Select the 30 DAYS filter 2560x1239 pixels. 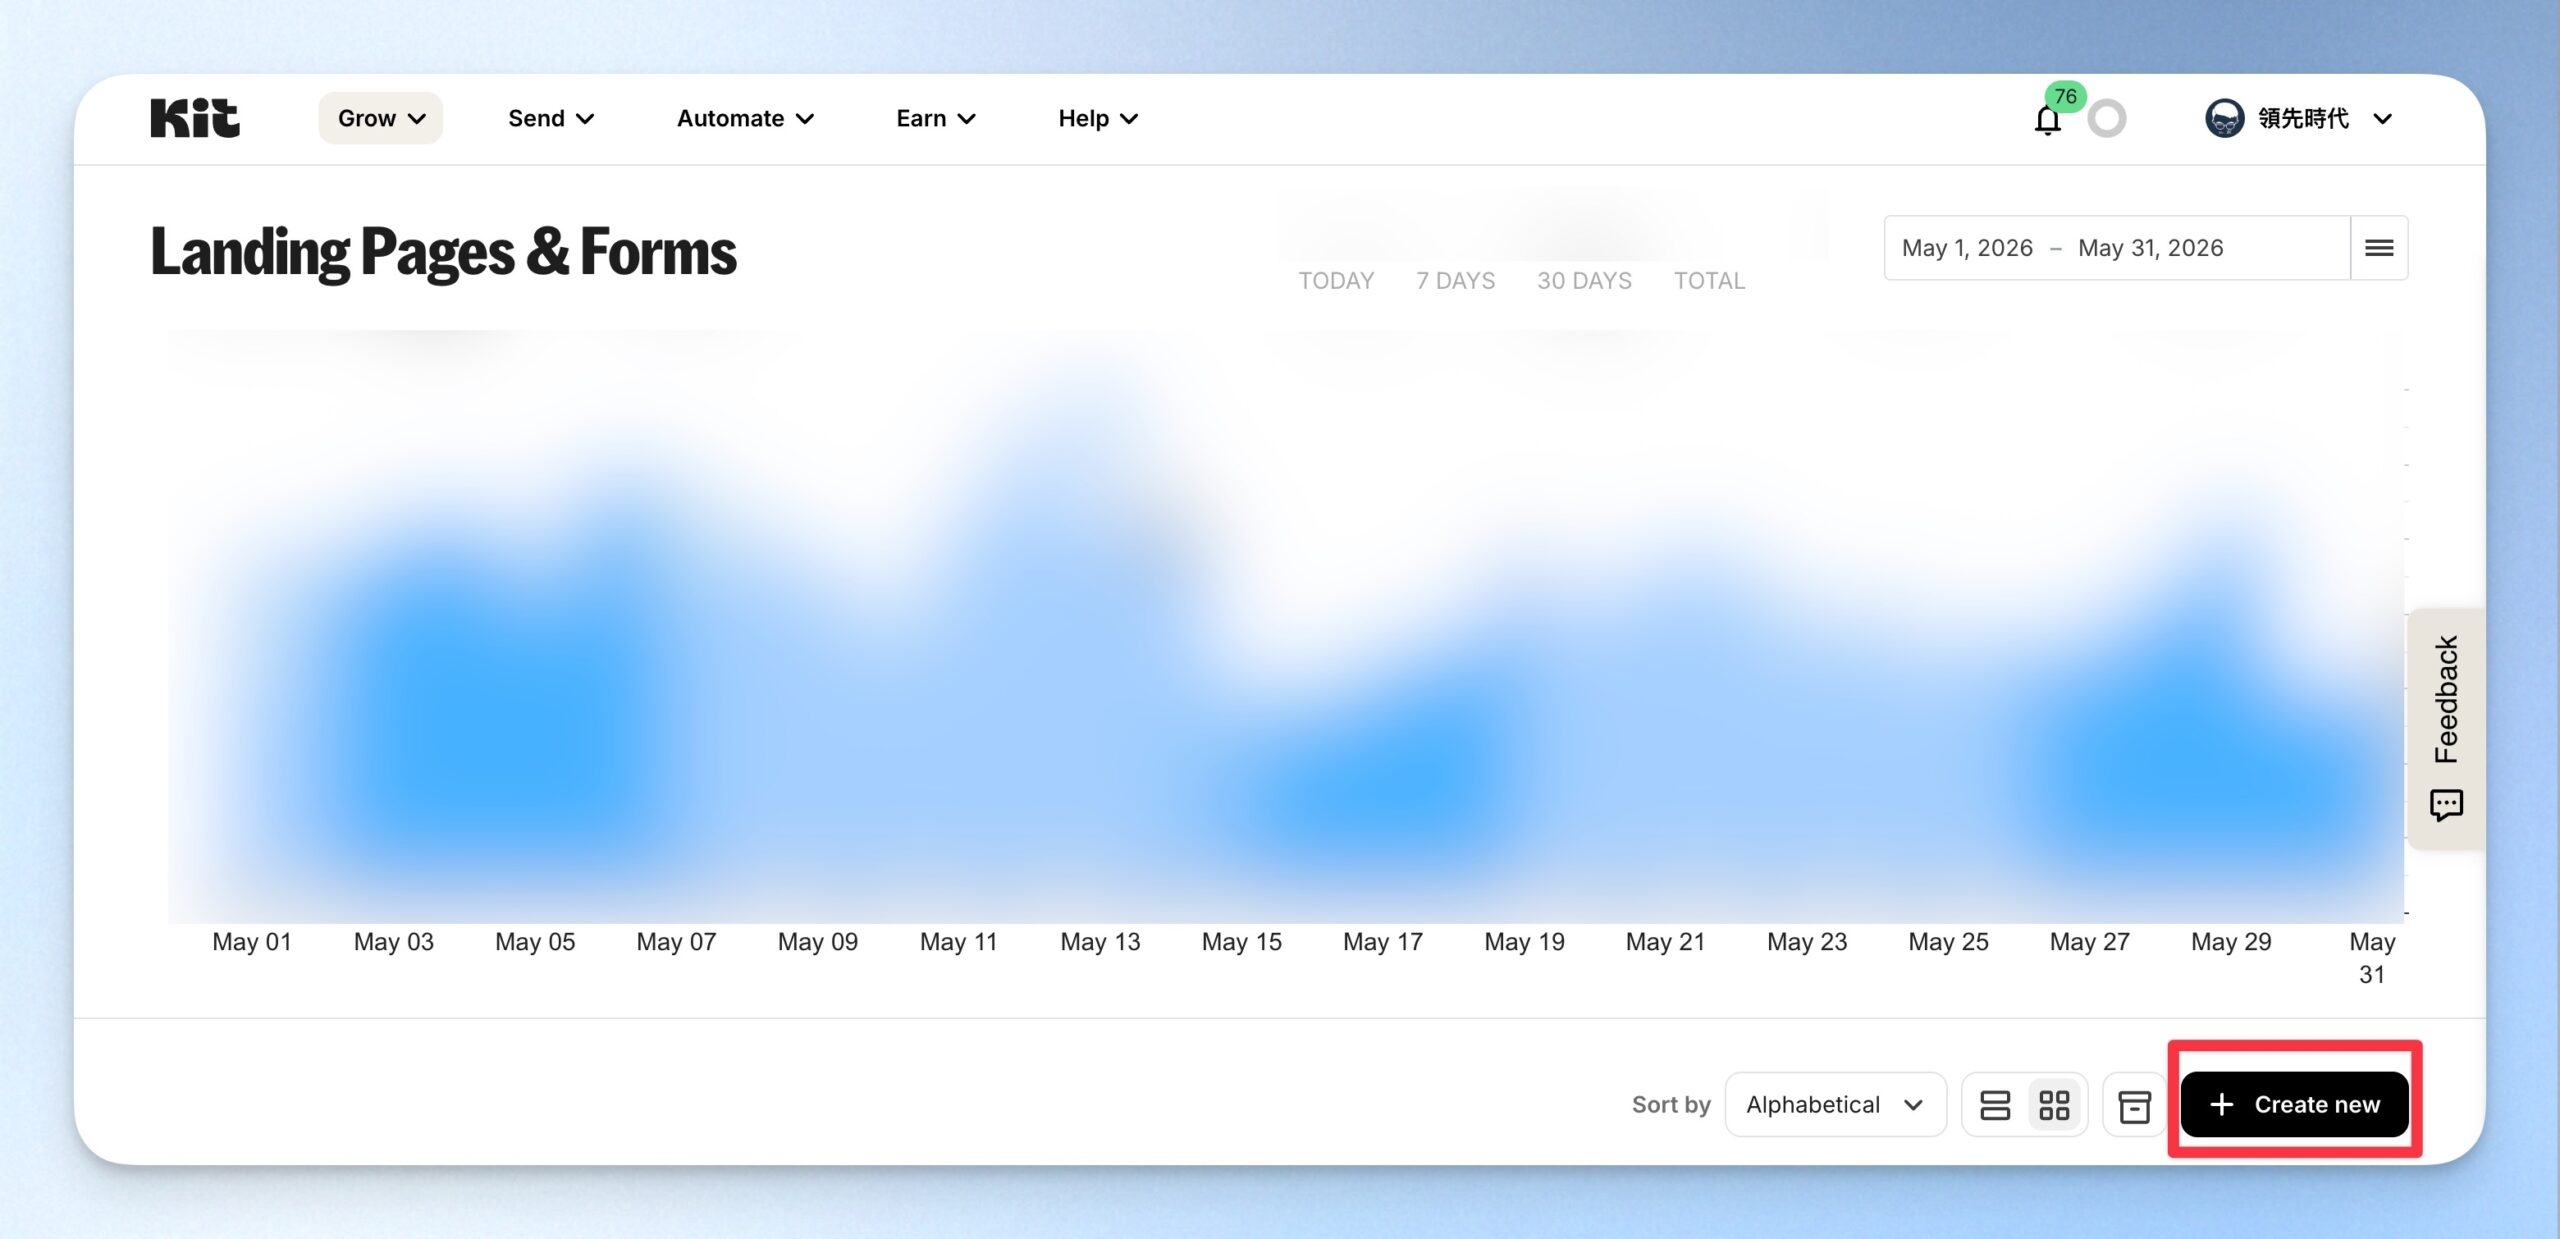pyautogui.click(x=1584, y=281)
